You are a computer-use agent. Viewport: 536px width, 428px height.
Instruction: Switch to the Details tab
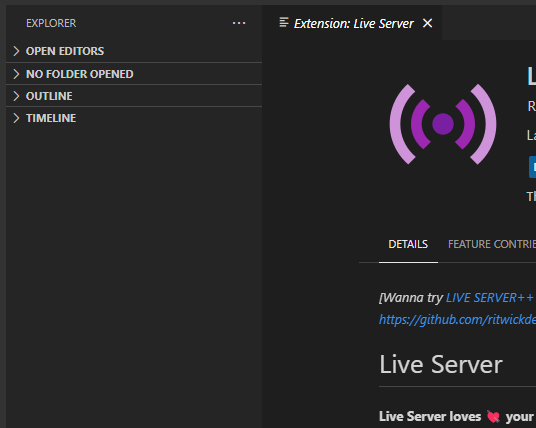(x=408, y=244)
